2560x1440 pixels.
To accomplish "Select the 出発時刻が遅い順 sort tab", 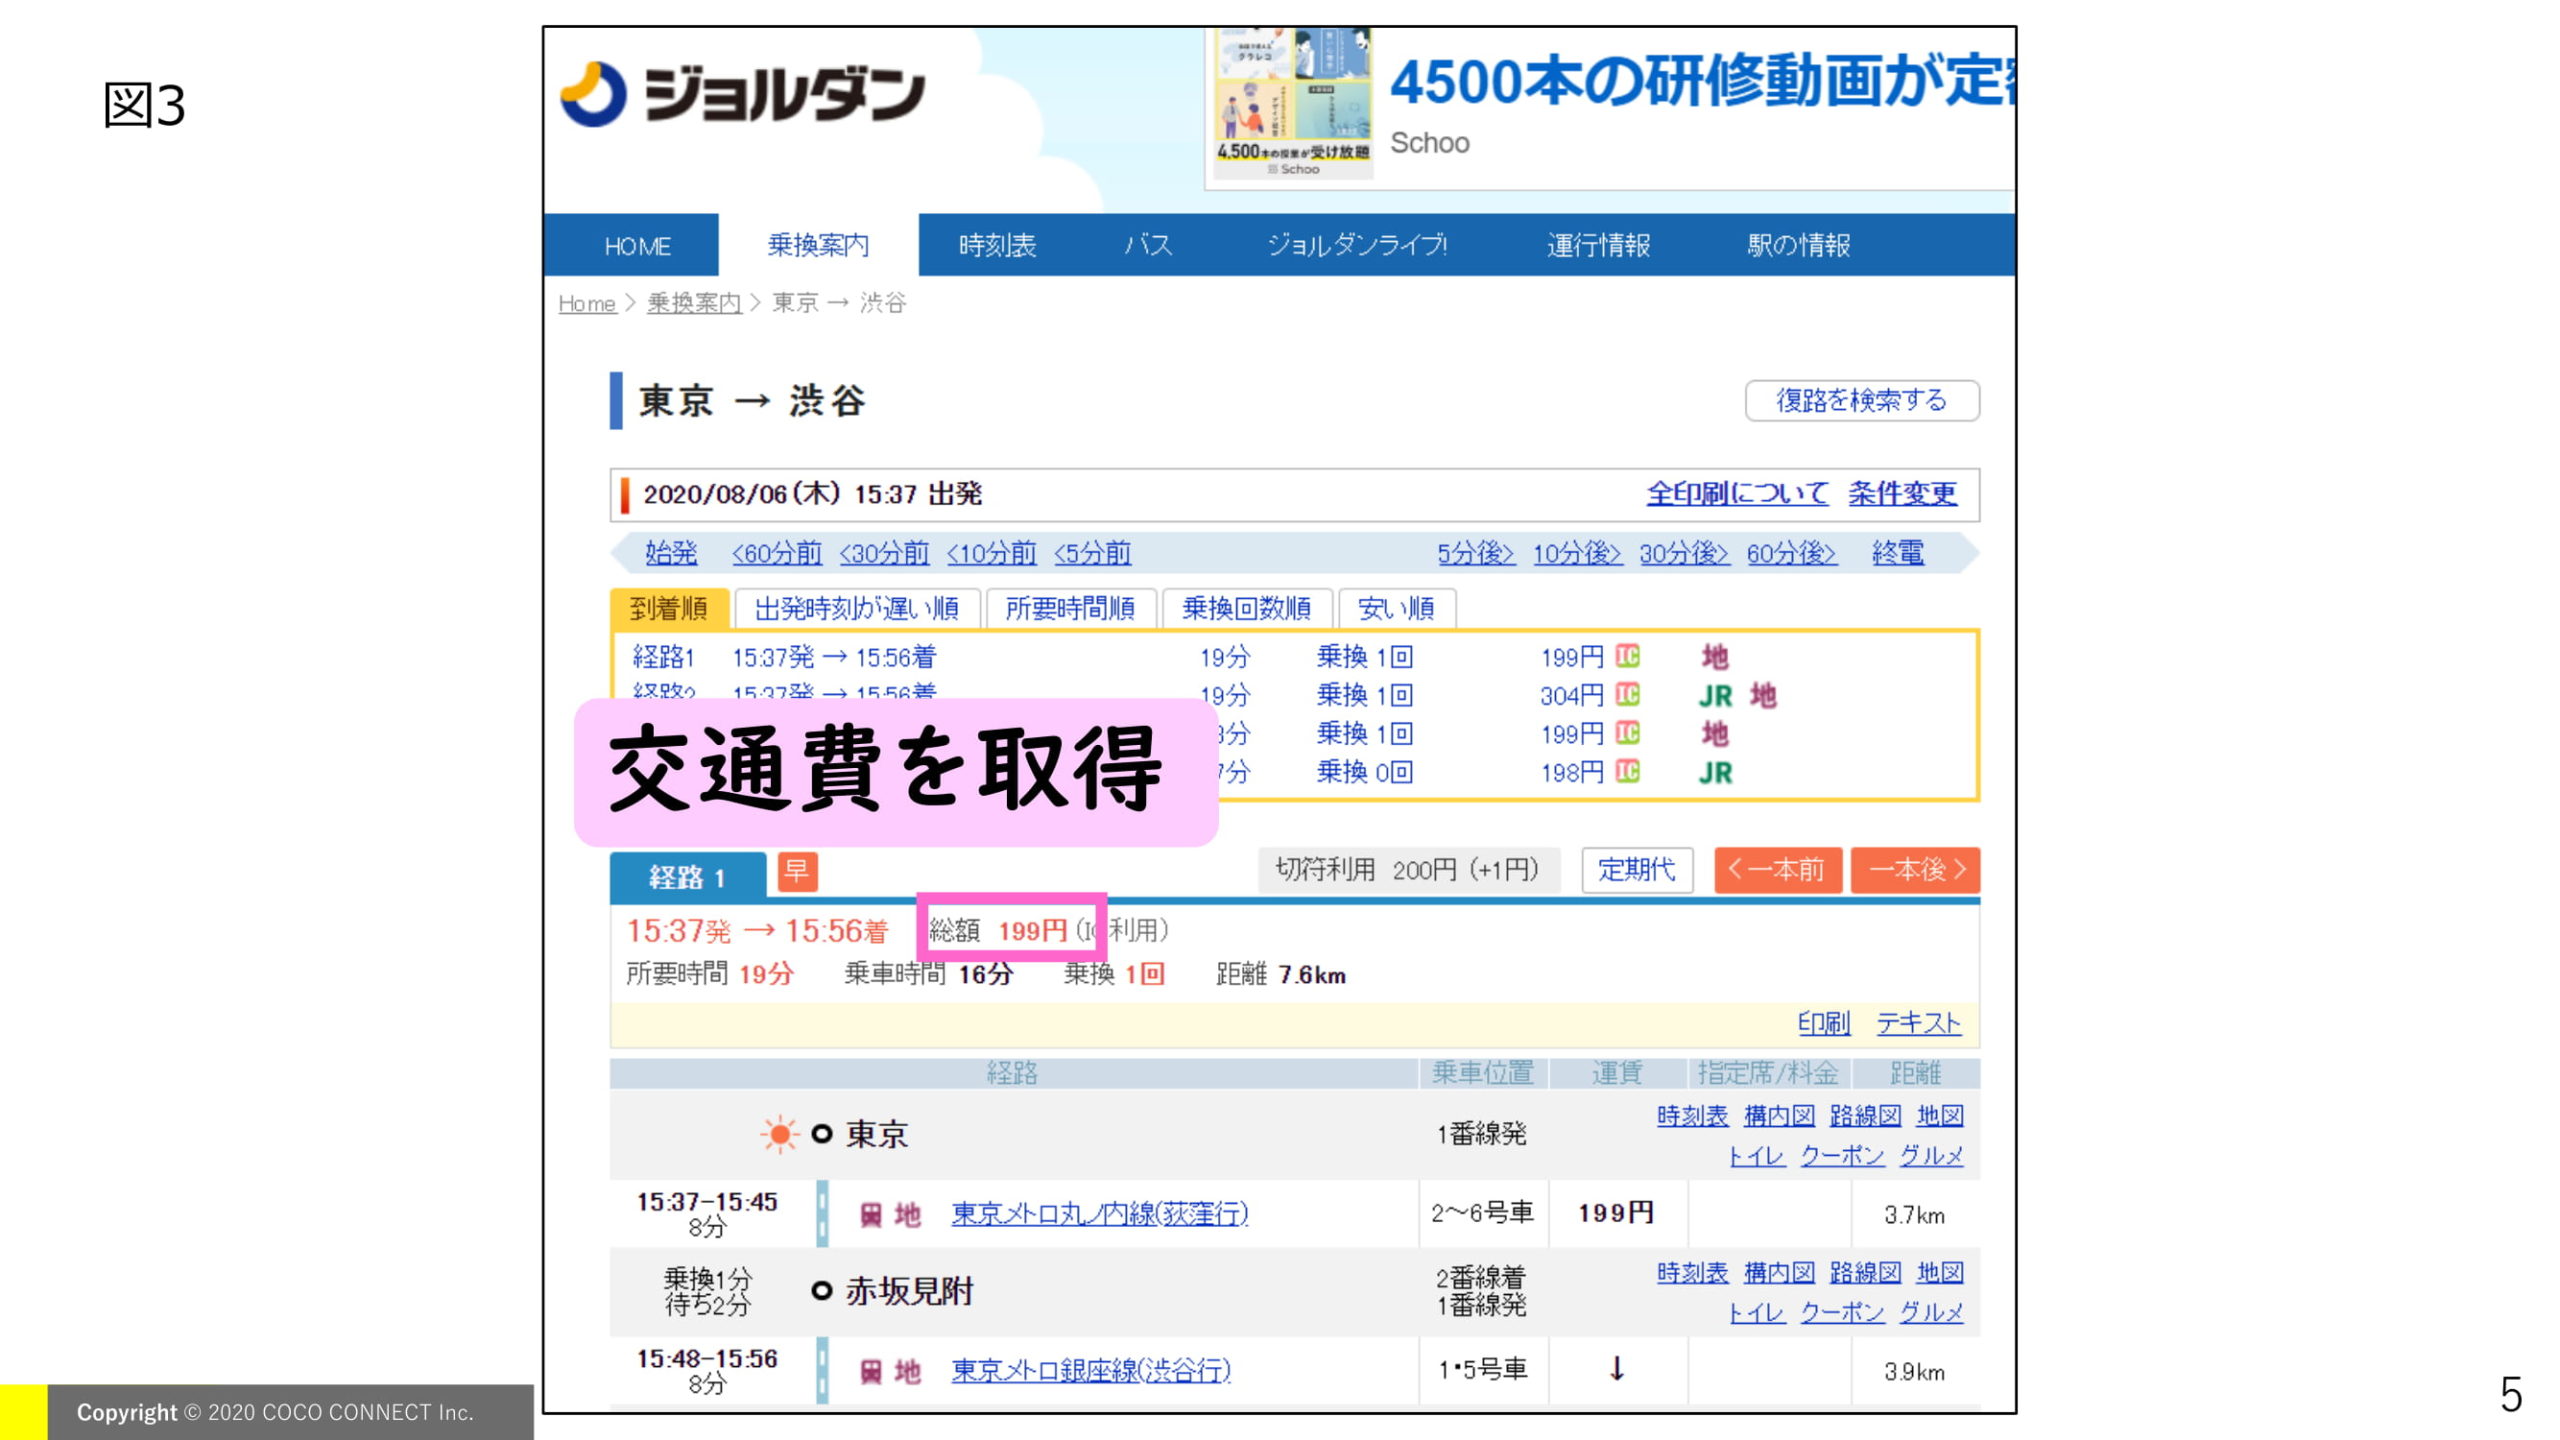I will click(857, 608).
